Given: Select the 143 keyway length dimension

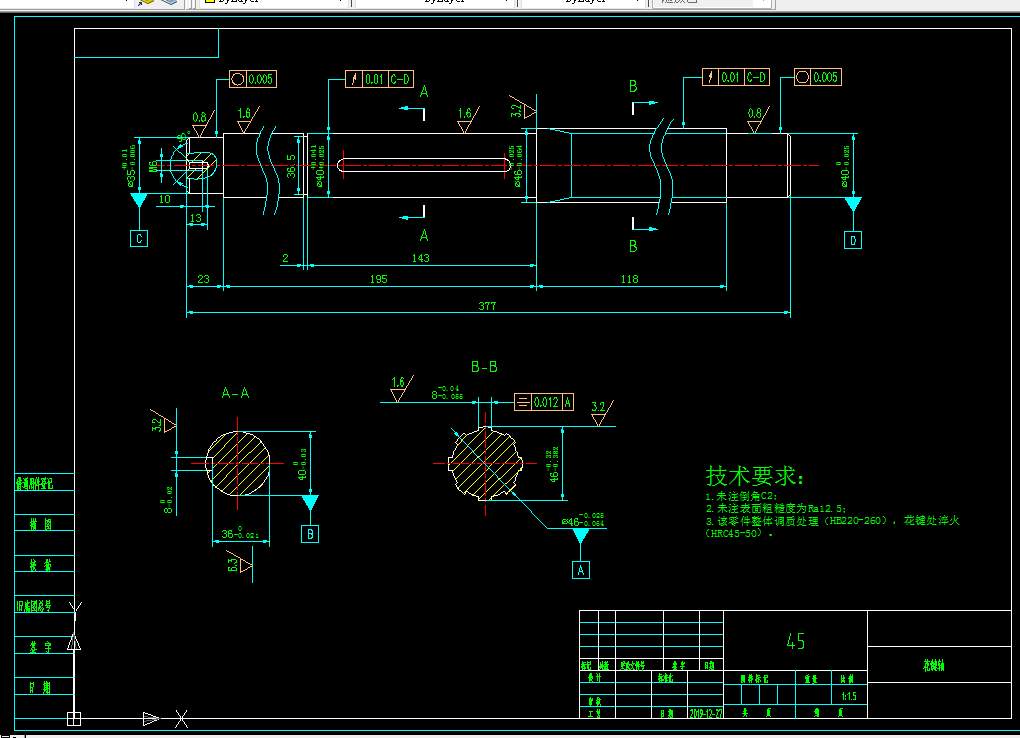Looking at the screenshot, I should click(420, 258).
